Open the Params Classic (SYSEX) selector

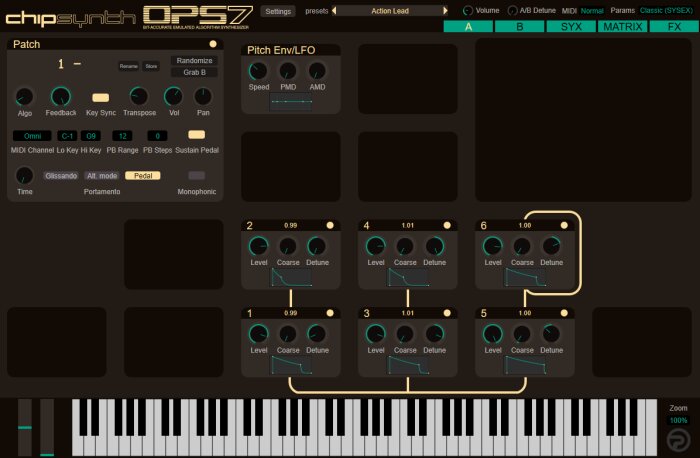pyautogui.click(x=666, y=10)
